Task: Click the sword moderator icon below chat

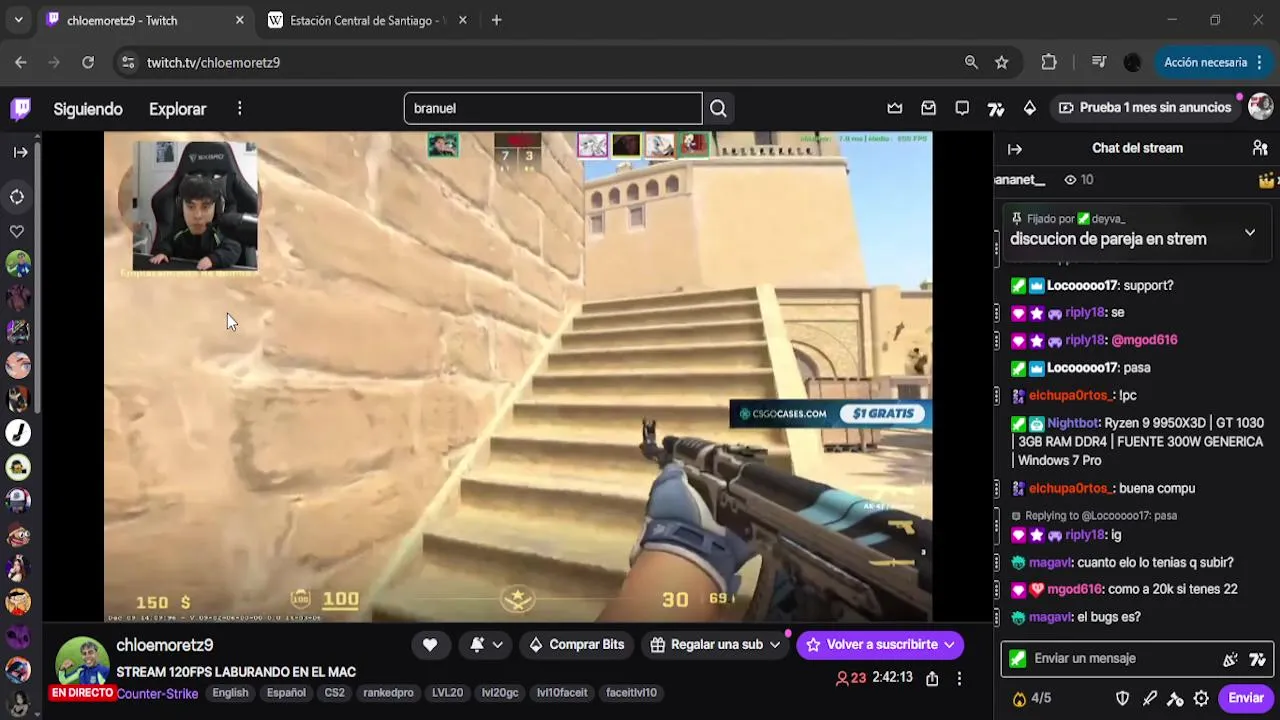Action: (1150, 698)
